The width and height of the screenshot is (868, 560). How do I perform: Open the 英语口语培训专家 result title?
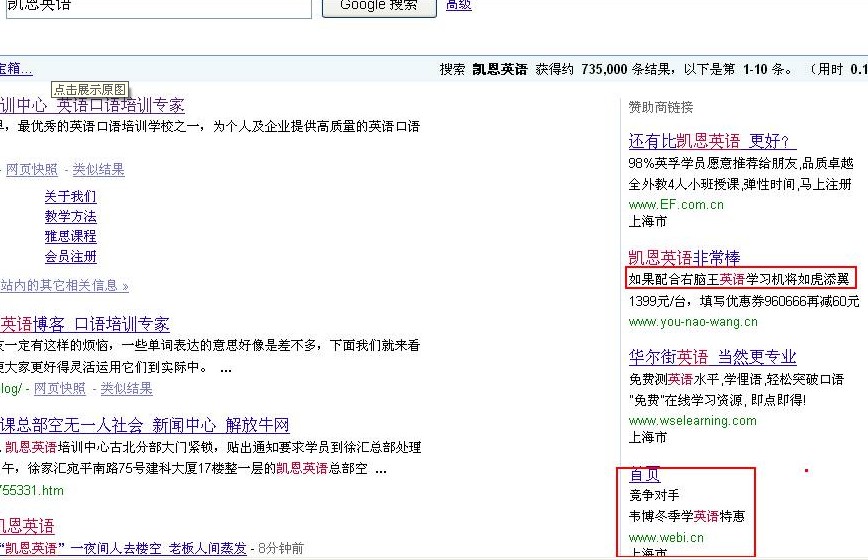pos(121,105)
